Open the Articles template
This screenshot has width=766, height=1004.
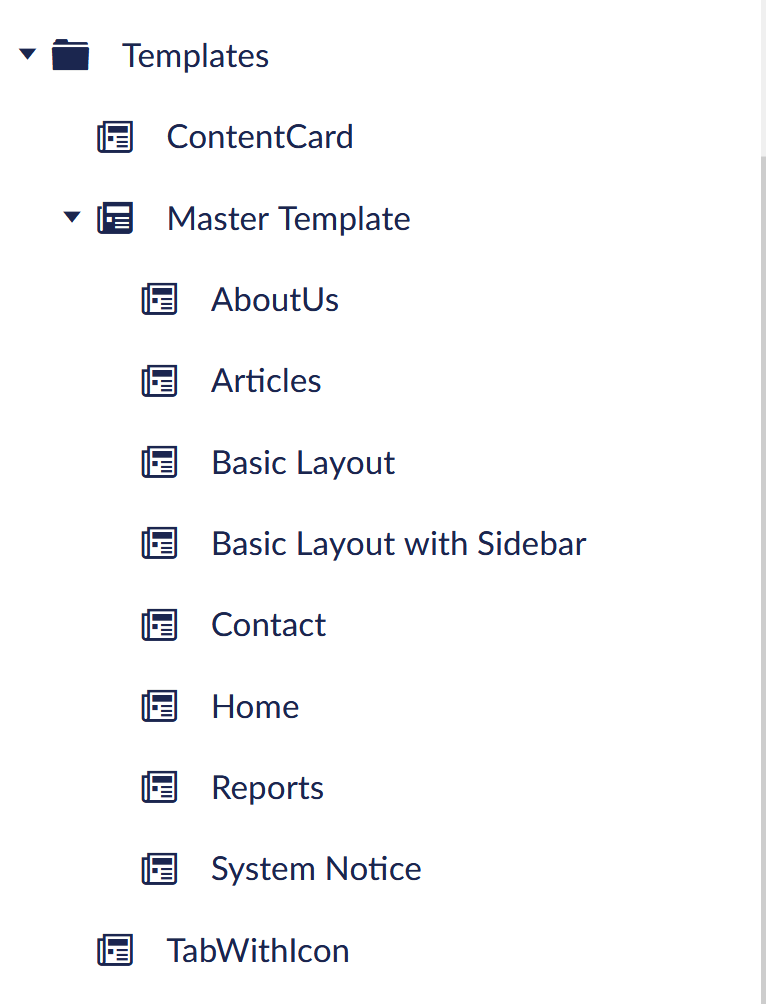click(x=266, y=380)
